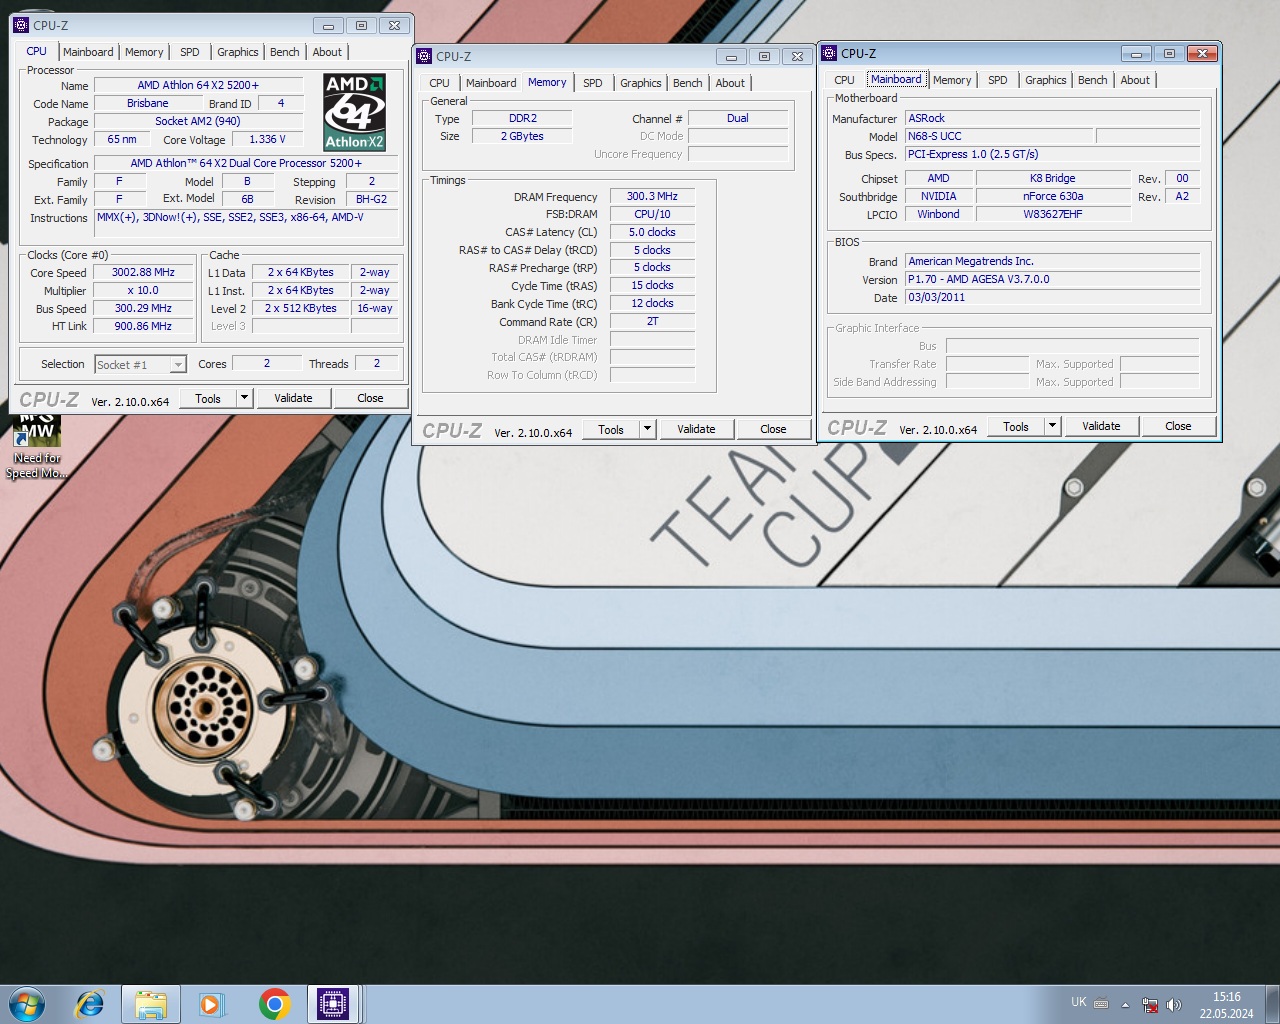Screen dimensions: 1280x1024
Task: Open About tab in right CPU-Z window
Action: pos(1135,80)
